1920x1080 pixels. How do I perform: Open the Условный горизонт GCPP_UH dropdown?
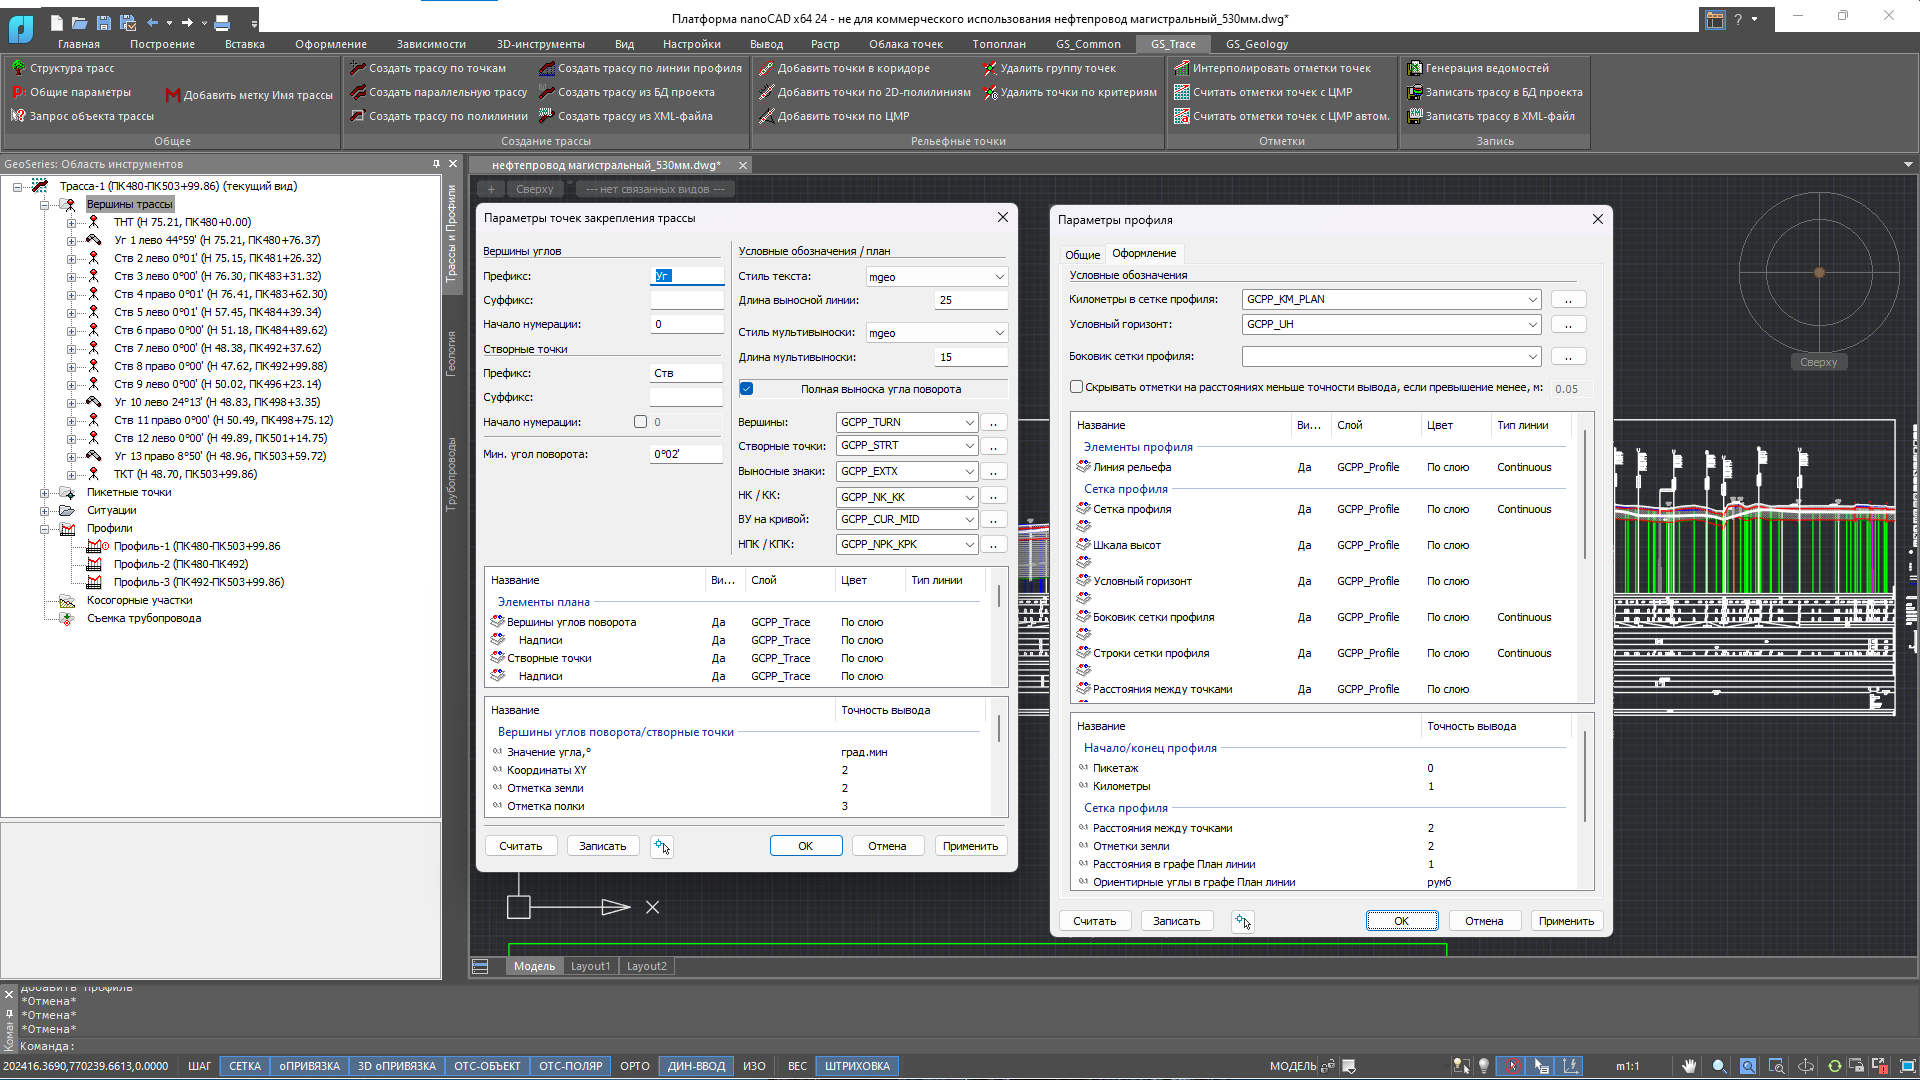(1392, 325)
